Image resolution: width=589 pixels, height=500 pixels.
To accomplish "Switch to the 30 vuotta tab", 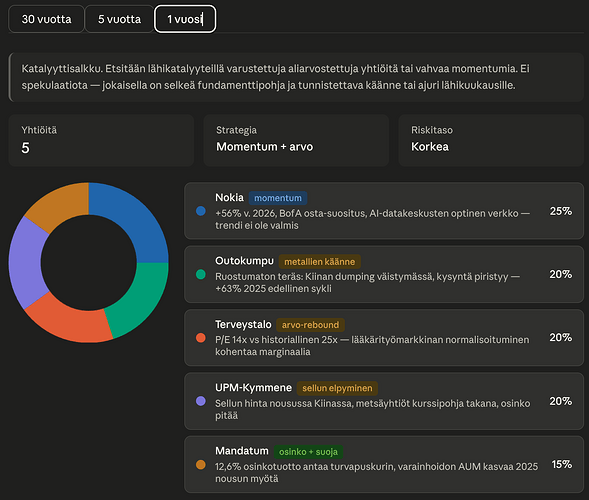I will coord(46,19).
